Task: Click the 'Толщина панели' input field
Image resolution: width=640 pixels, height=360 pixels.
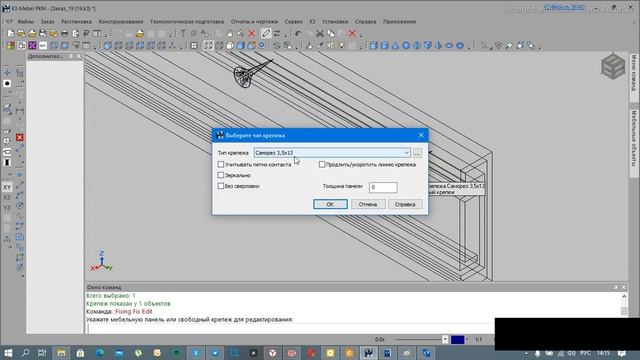Action: [x=383, y=187]
